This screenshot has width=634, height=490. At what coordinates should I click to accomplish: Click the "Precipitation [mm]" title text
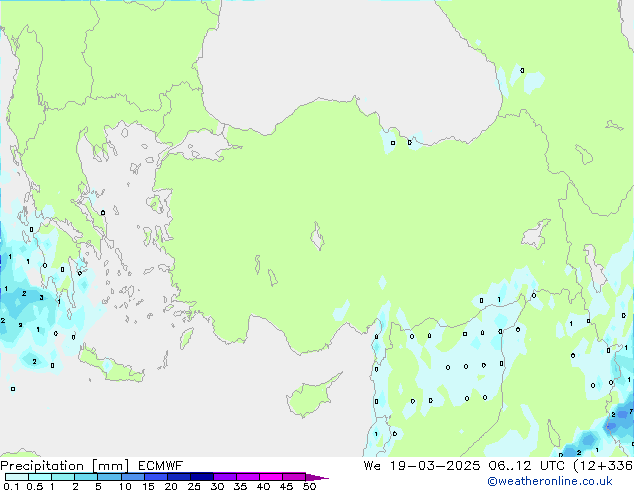[x=65, y=466]
